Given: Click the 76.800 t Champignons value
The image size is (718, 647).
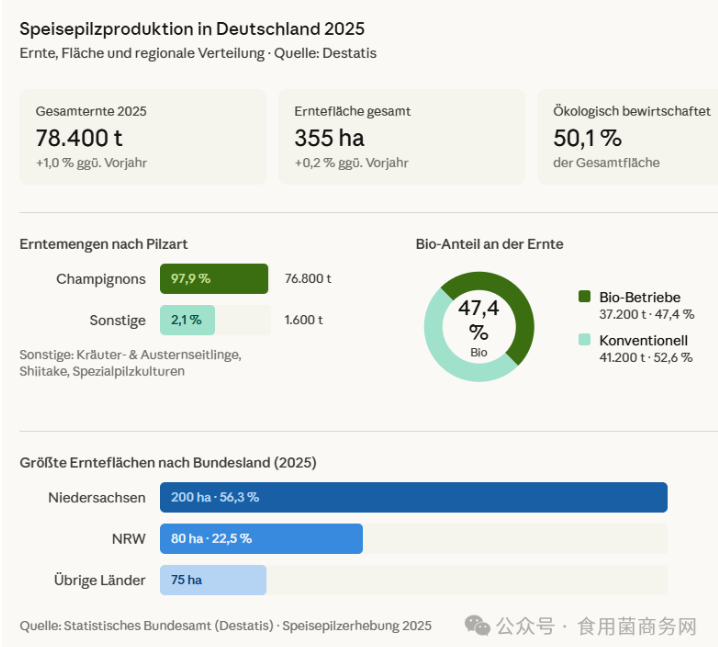Looking at the screenshot, I should (308, 279).
